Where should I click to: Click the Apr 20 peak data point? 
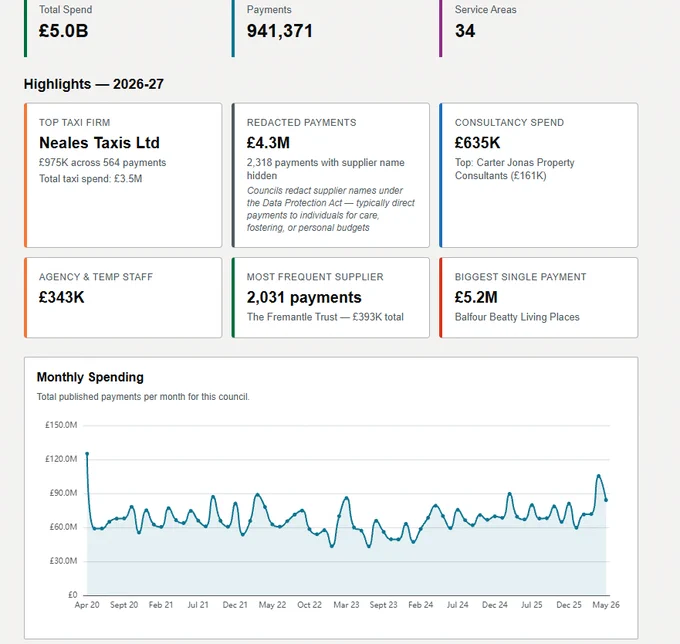(x=87, y=454)
